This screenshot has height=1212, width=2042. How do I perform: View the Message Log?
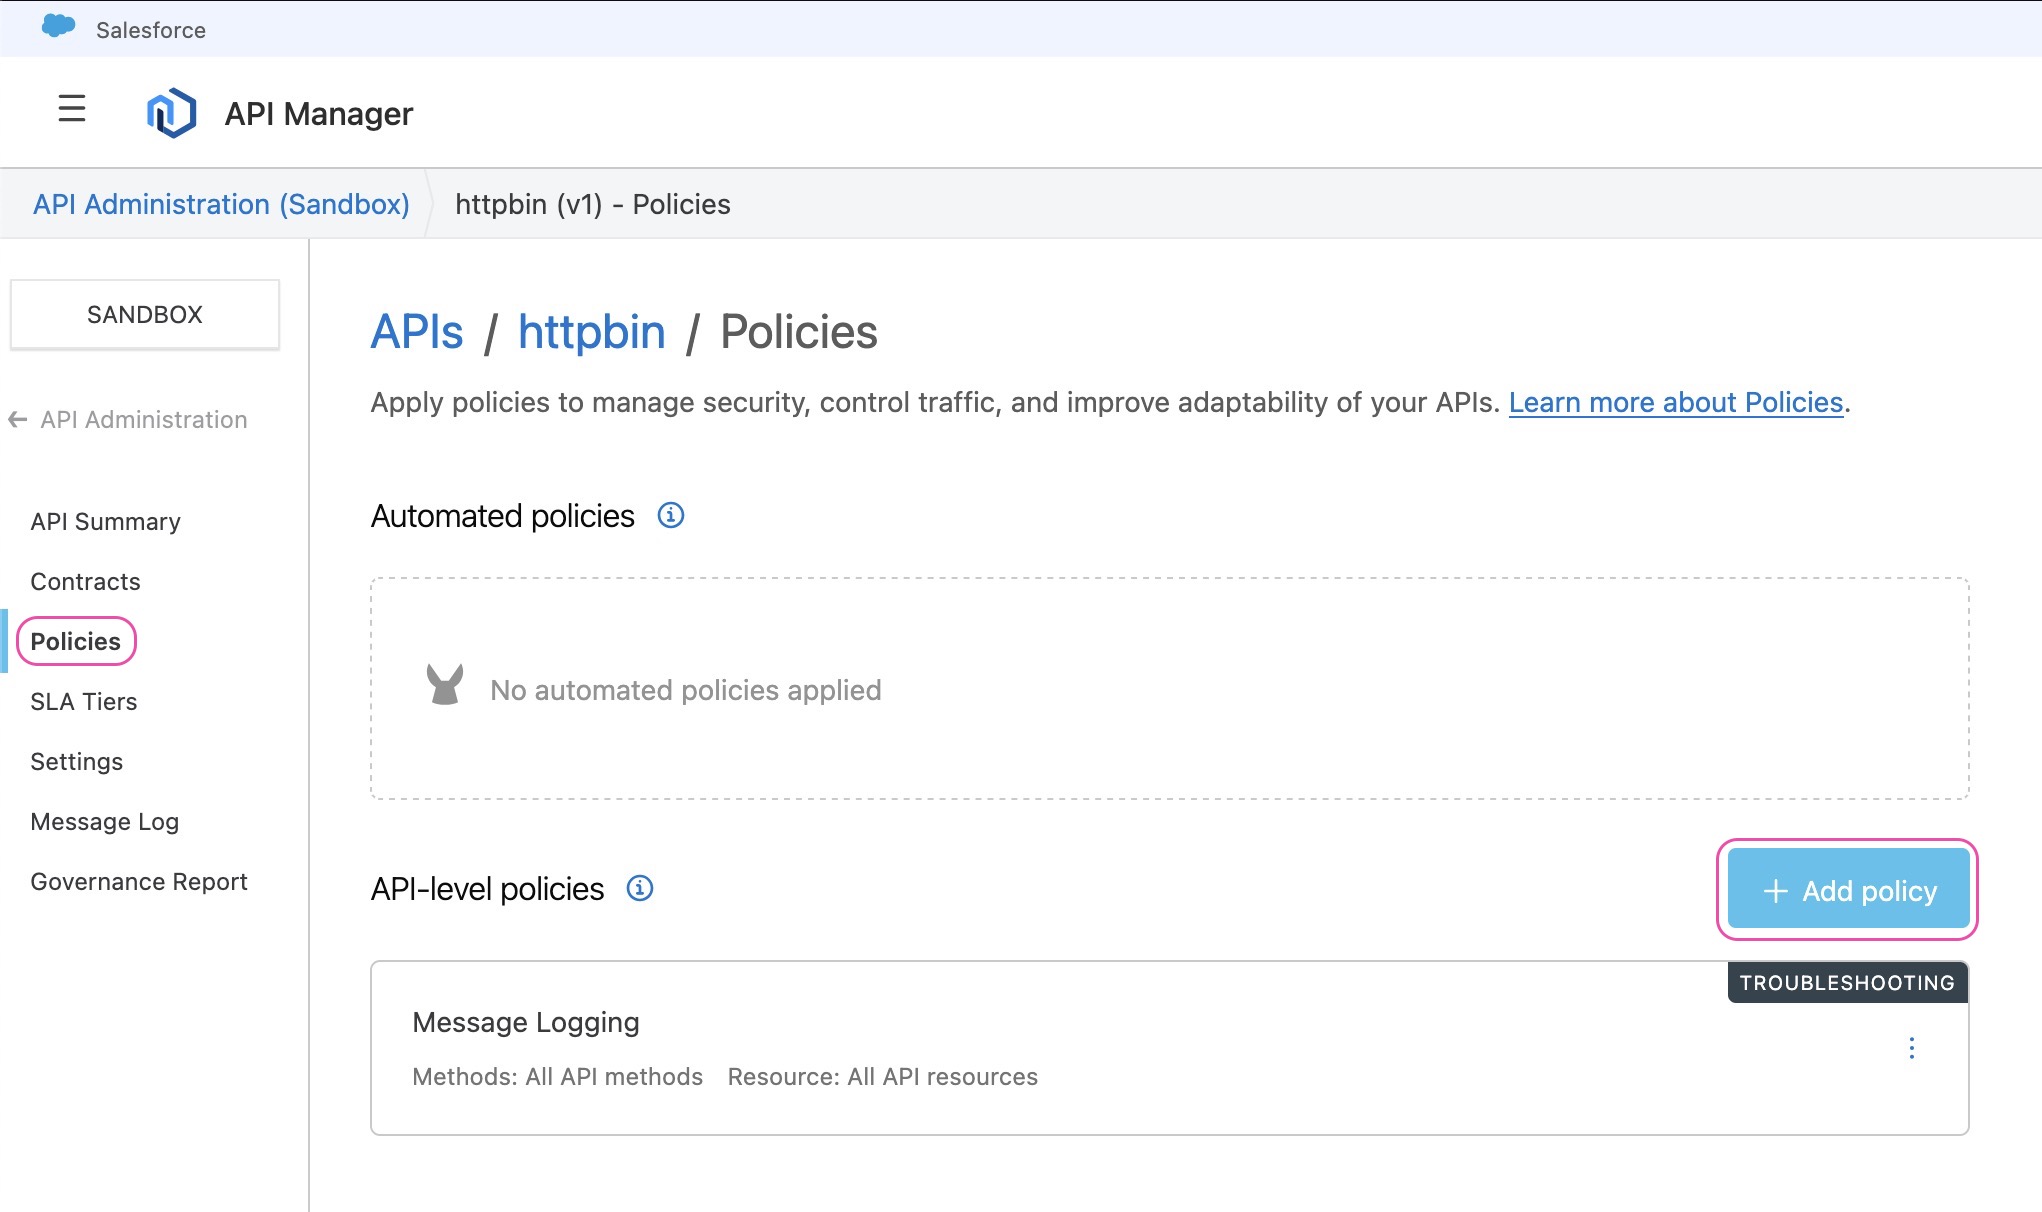[x=104, y=821]
